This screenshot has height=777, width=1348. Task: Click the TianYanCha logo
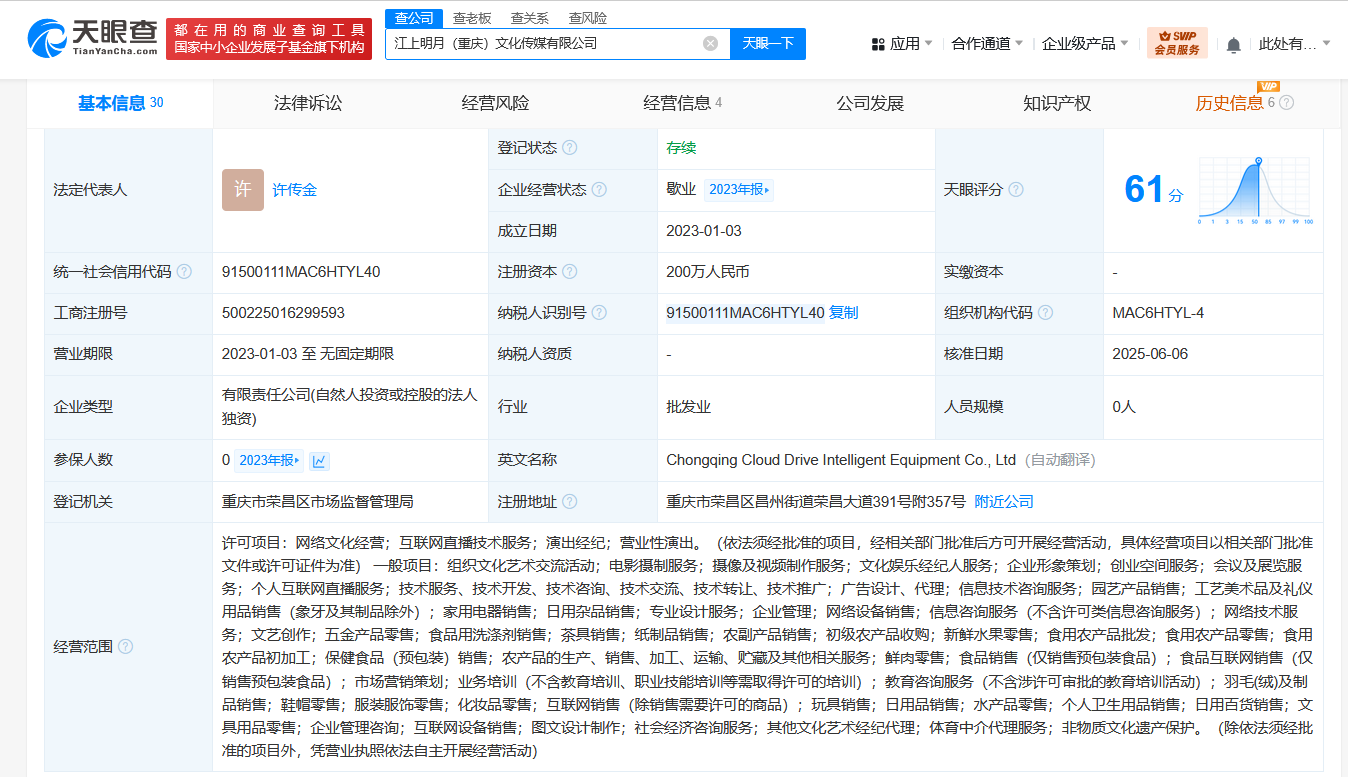(92, 39)
